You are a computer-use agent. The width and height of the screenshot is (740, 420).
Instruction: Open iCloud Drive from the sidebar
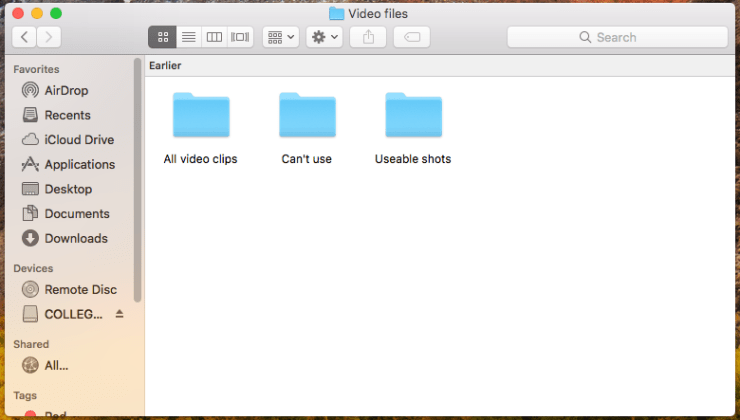[79, 140]
